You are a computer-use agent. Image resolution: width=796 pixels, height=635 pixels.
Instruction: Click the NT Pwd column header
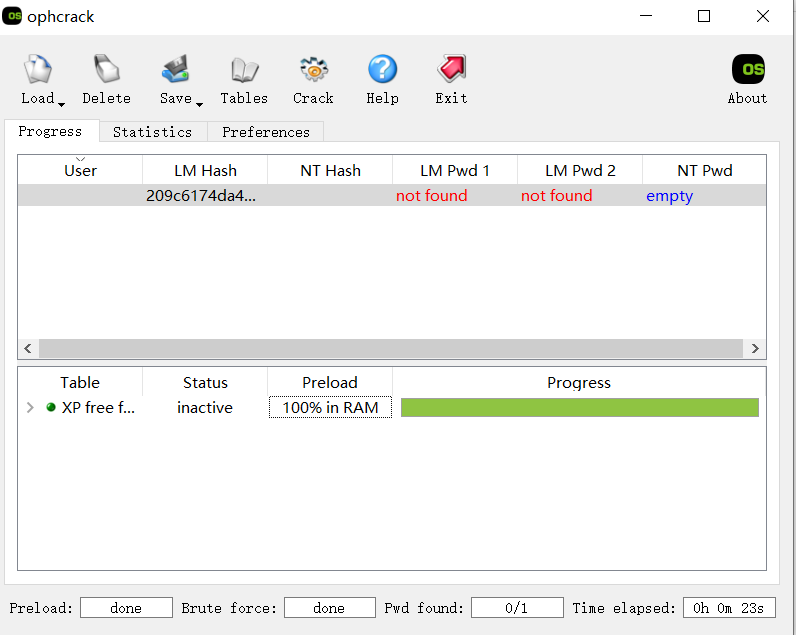click(x=705, y=171)
